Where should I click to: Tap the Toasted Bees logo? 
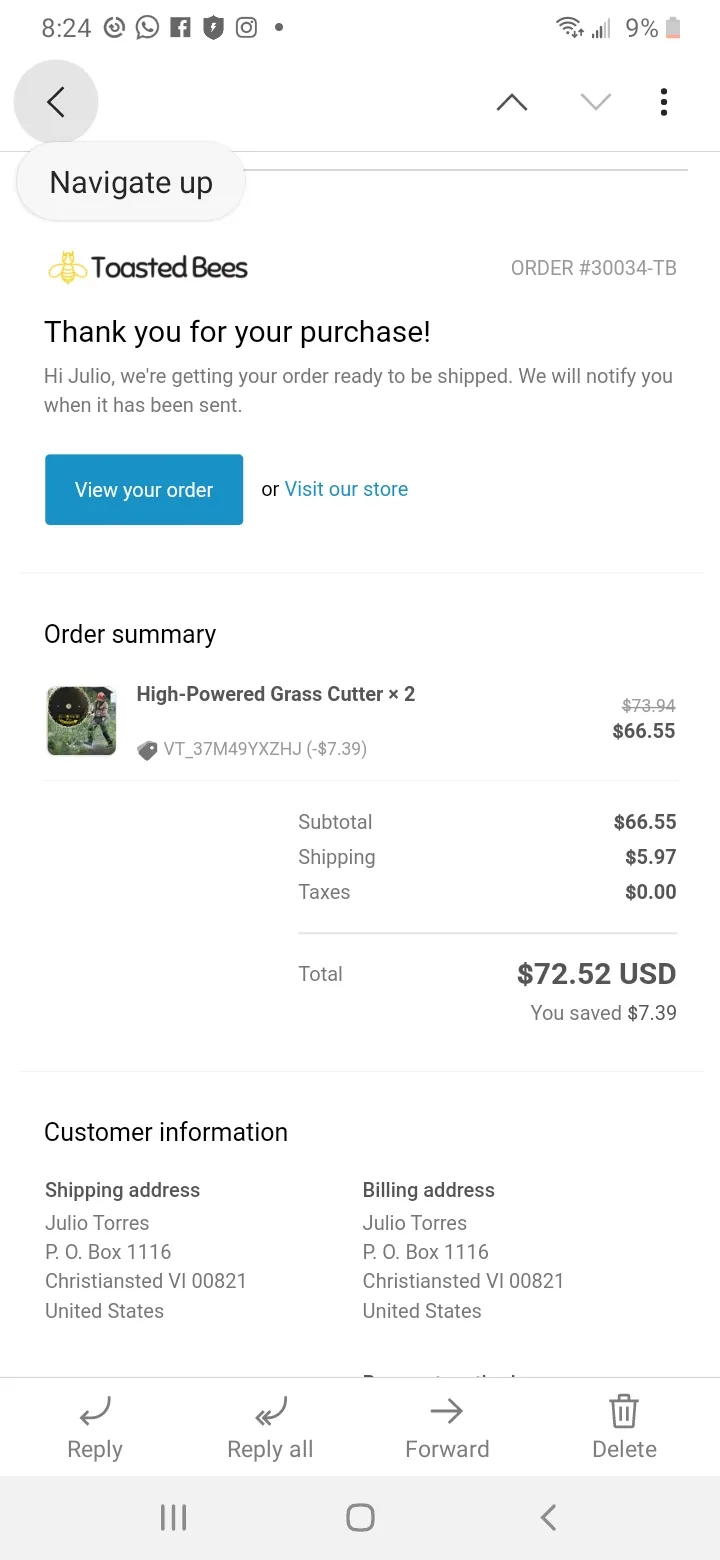(147, 268)
